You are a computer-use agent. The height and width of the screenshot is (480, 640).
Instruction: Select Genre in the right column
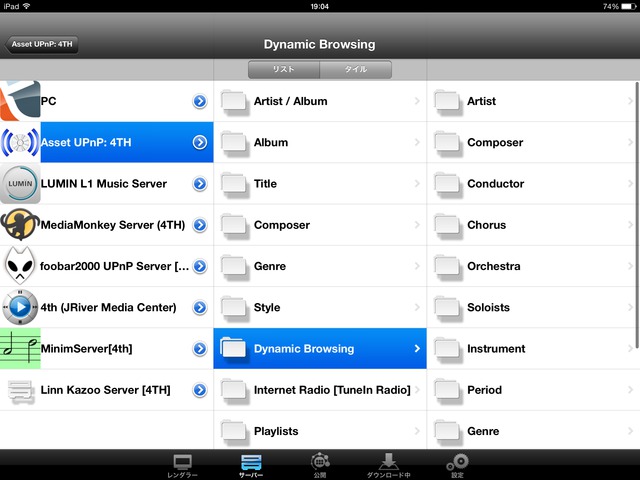483,431
